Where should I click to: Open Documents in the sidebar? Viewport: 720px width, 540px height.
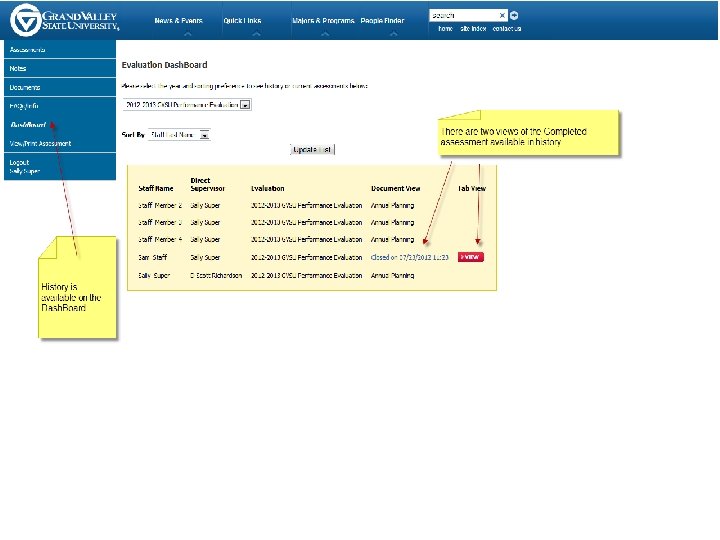click(60, 87)
